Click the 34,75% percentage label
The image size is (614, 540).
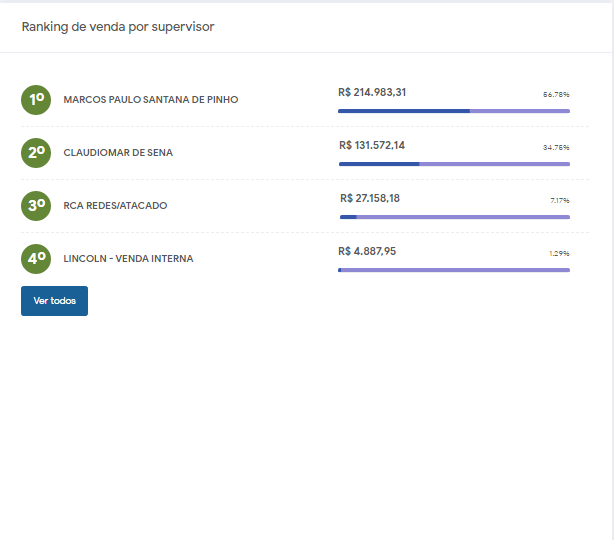click(x=556, y=147)
